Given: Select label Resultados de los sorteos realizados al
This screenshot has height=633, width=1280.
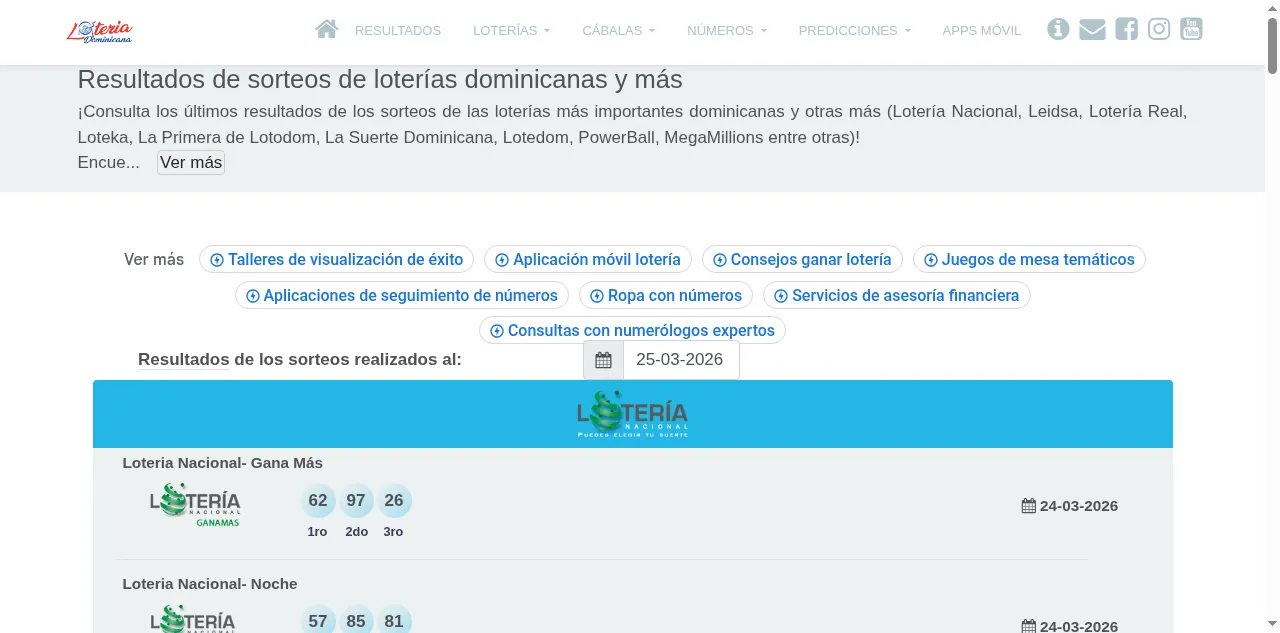Looking at the screenshot, I should tap(300, 360).
